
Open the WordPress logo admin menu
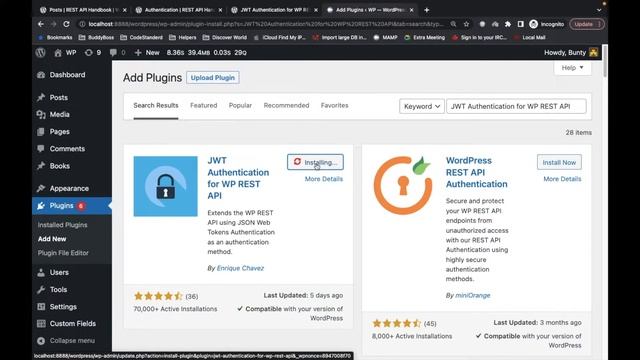40,53
